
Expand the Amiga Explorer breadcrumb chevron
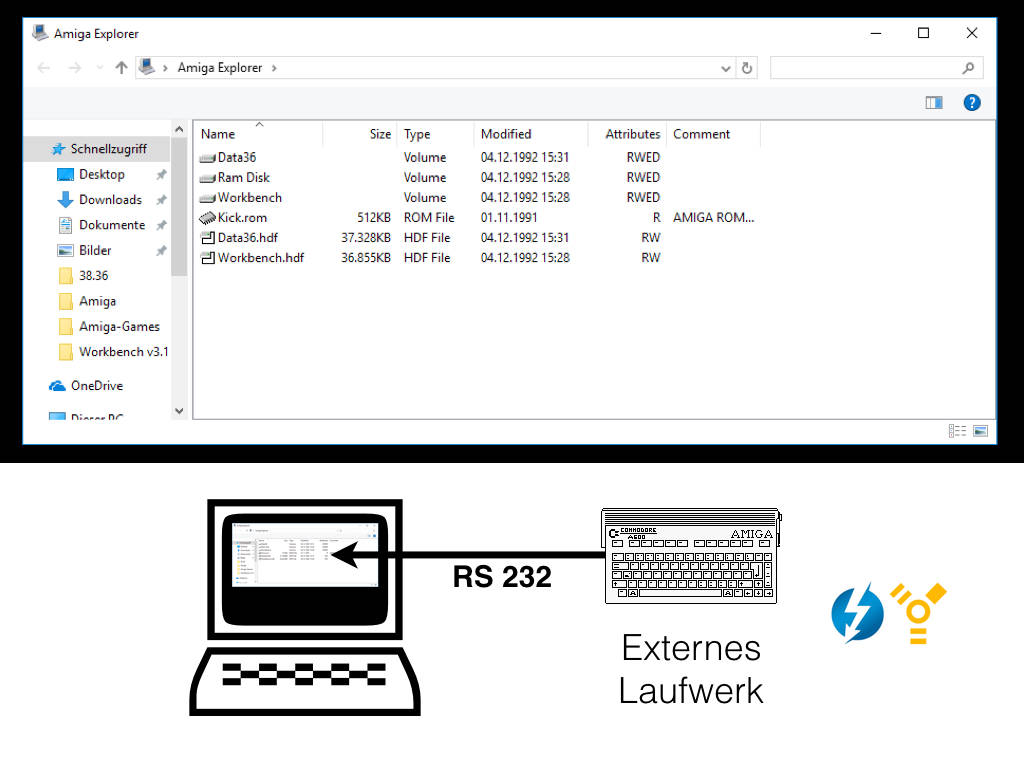pos(274,68)
